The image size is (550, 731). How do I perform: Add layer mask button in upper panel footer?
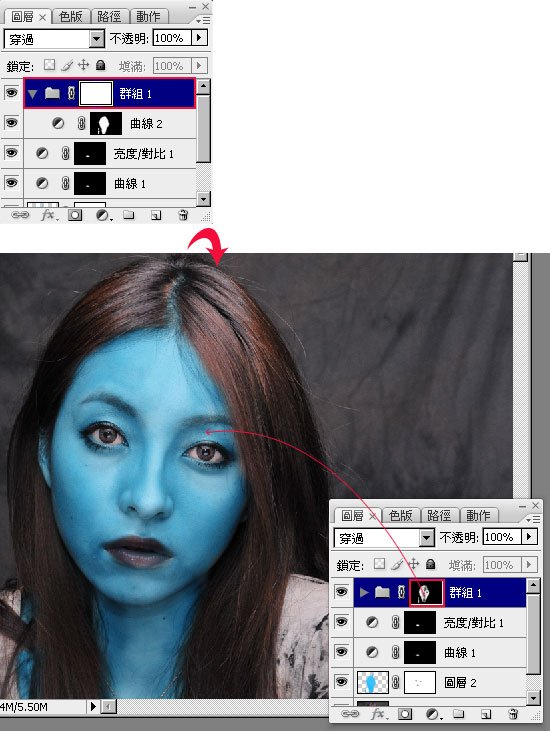click(75, 215)
